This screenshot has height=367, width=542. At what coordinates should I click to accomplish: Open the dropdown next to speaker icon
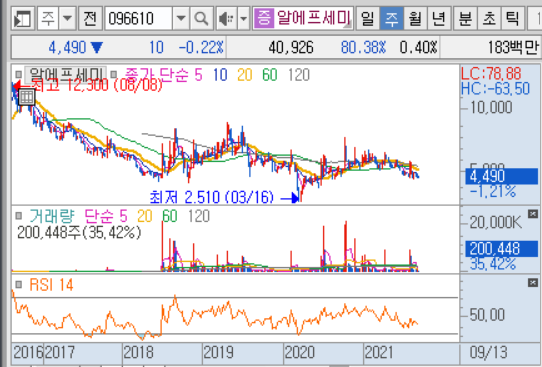pyautogui.click(x=244, y=18)
